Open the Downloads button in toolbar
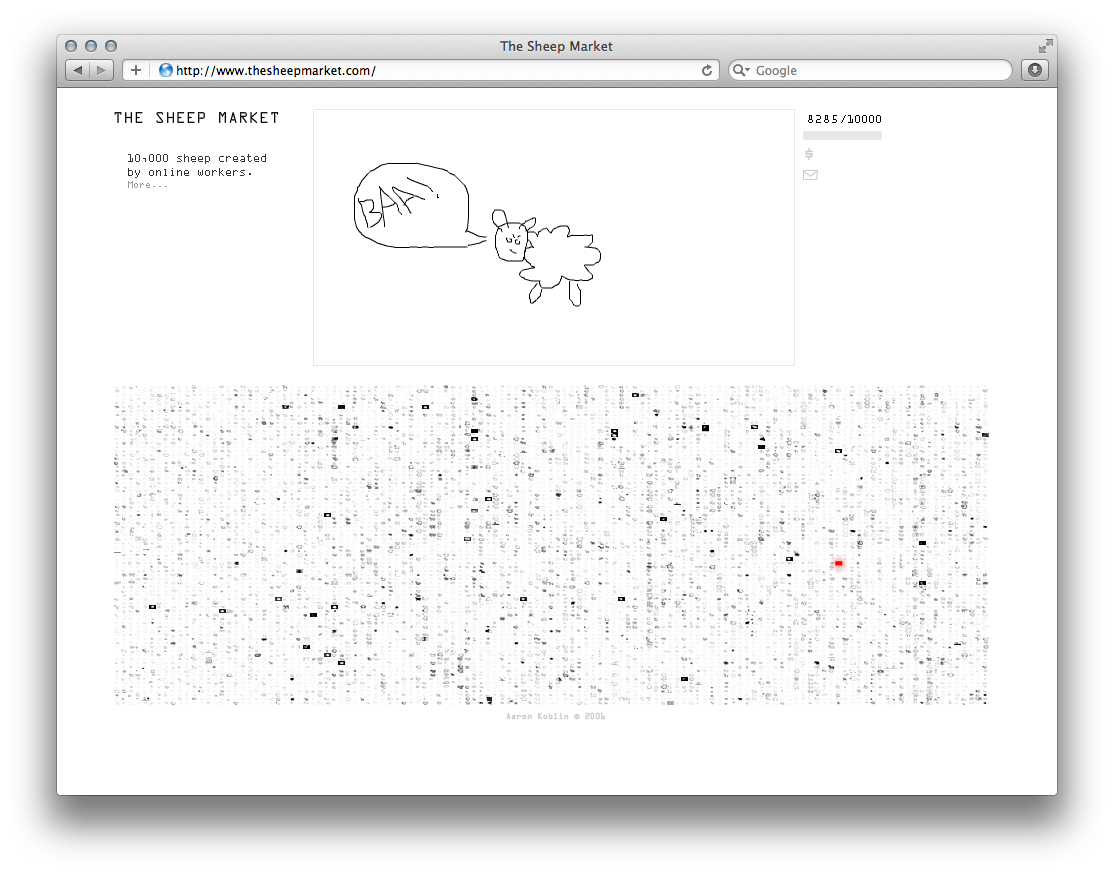This screenshot has width=1114, height=874. [1034, 70]
